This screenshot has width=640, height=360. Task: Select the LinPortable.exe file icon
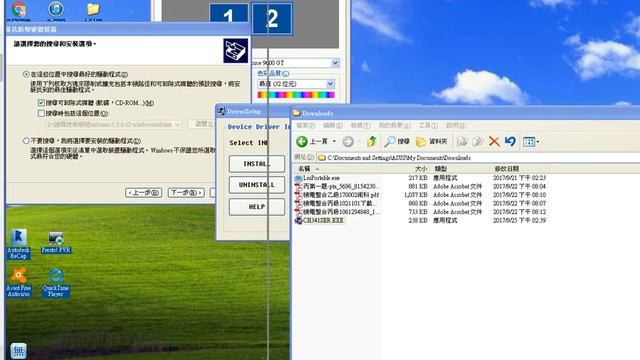click(x=298, y=178)
